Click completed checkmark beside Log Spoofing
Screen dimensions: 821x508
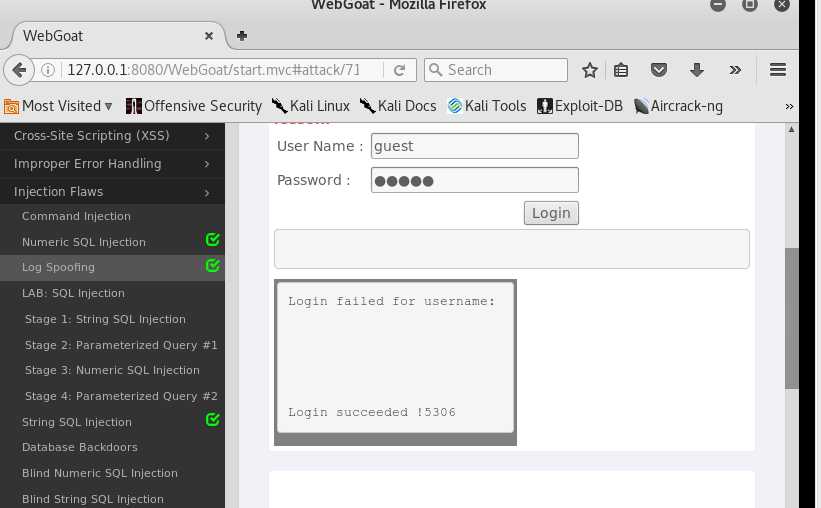tap(212, 266)
